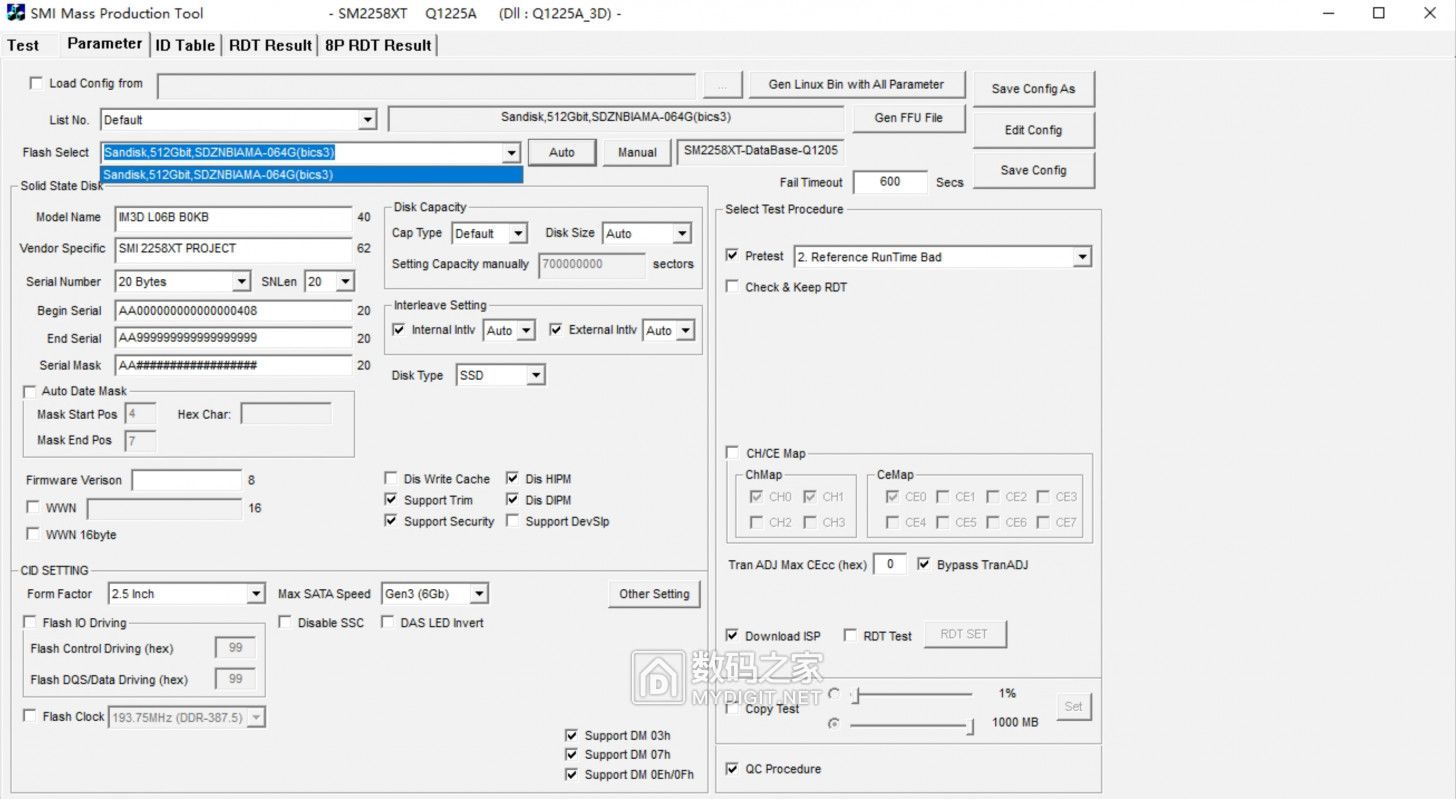Expand the SNLen dropdown
The height and width of the screenshot is (799, 1456).
(345, 282)
